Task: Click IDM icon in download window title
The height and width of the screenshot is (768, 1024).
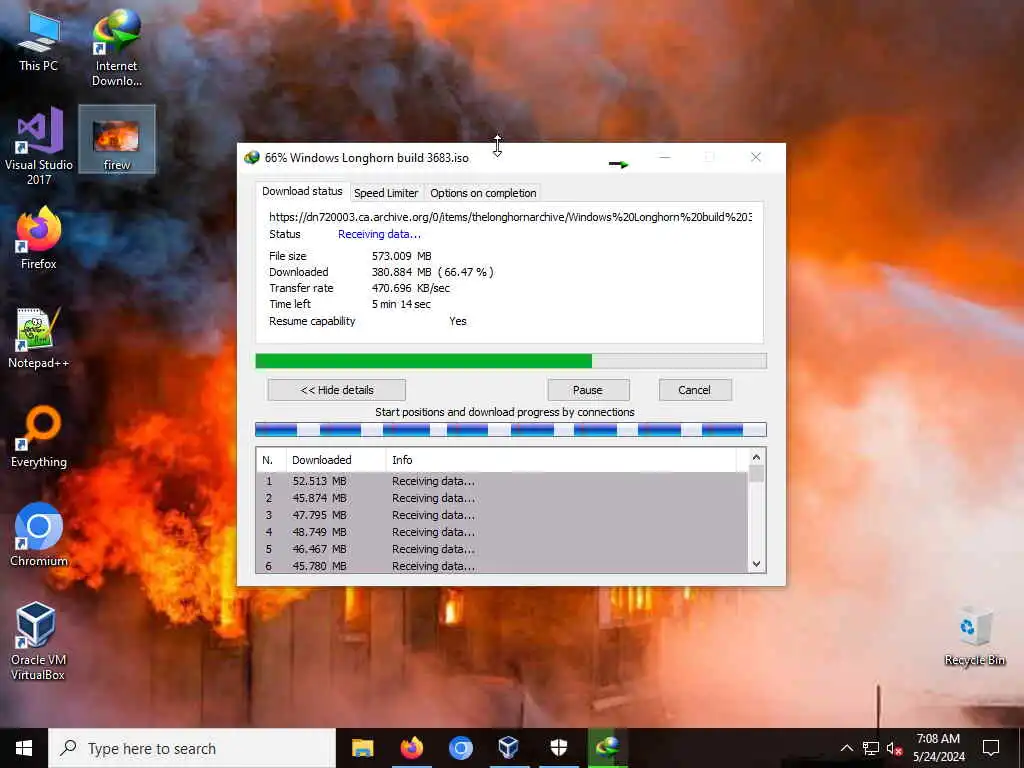Action: 252,157
